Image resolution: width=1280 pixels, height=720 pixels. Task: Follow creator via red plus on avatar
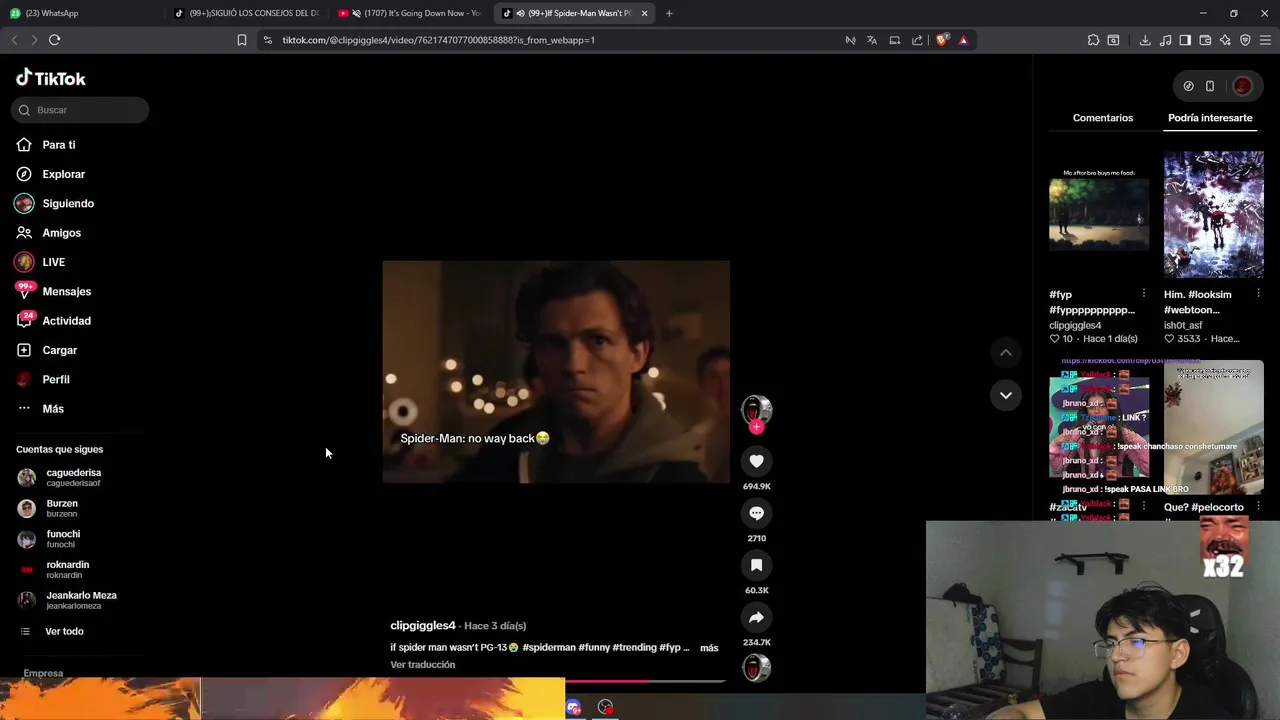click(757, 427)
